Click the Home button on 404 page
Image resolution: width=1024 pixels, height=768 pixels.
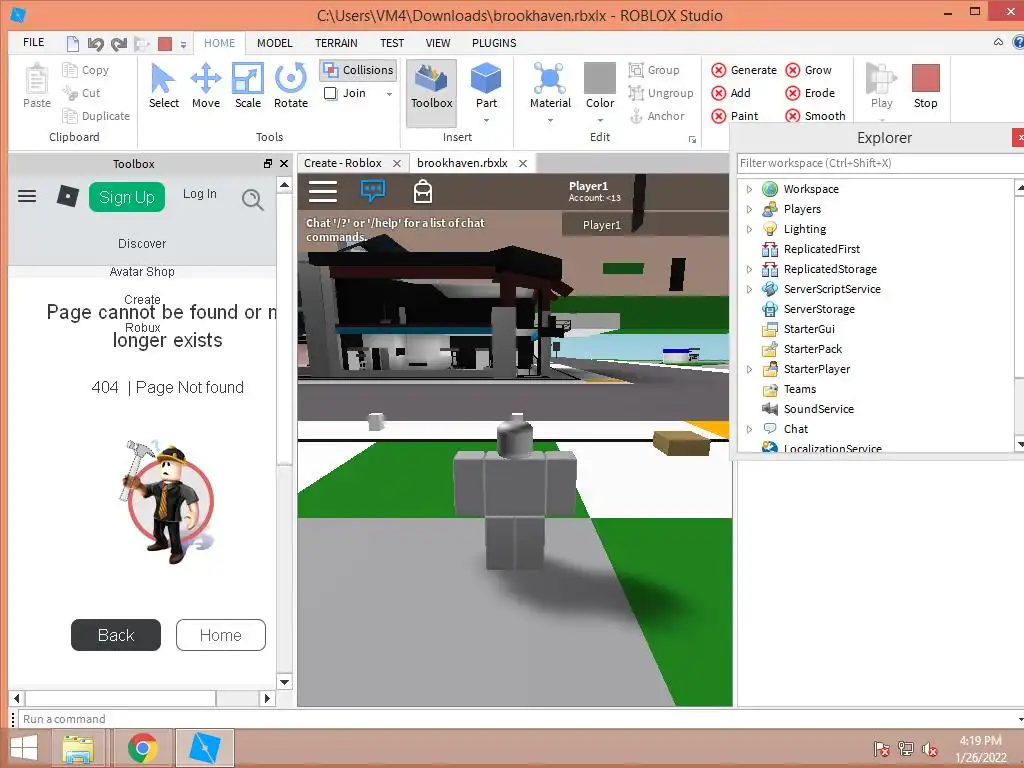[x=221, y=635]
